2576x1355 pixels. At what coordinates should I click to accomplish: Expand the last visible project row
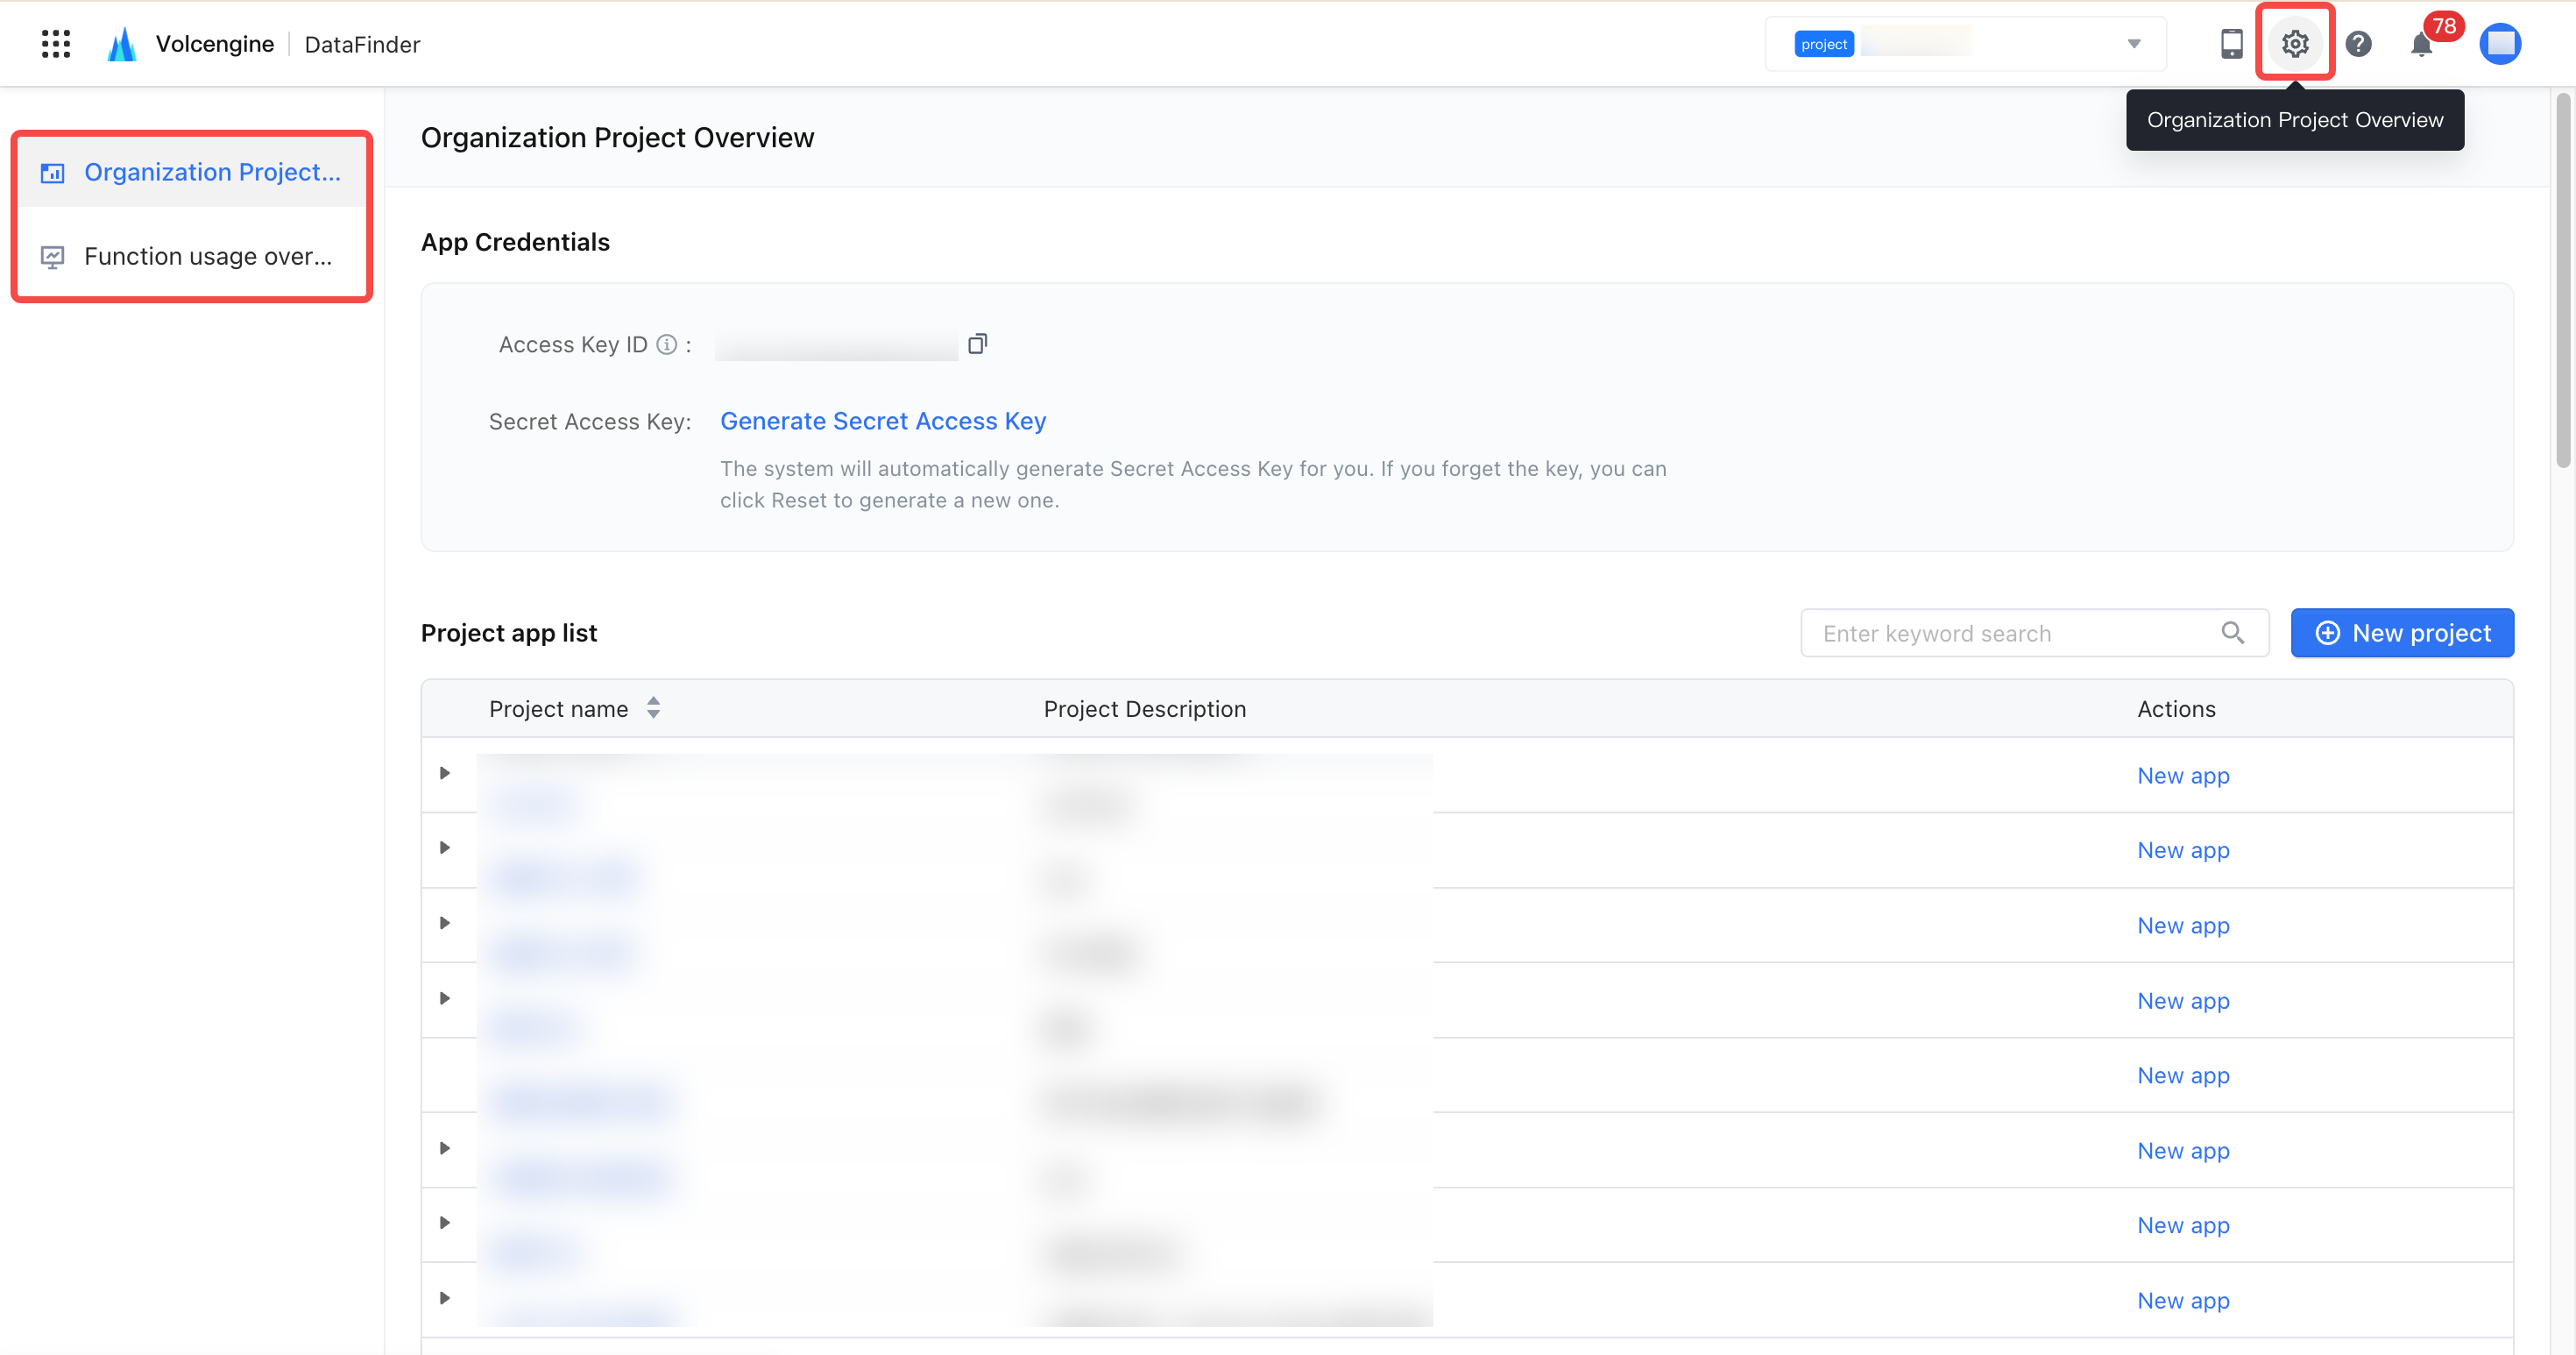pyautogui.click(x=445, y=1298)
